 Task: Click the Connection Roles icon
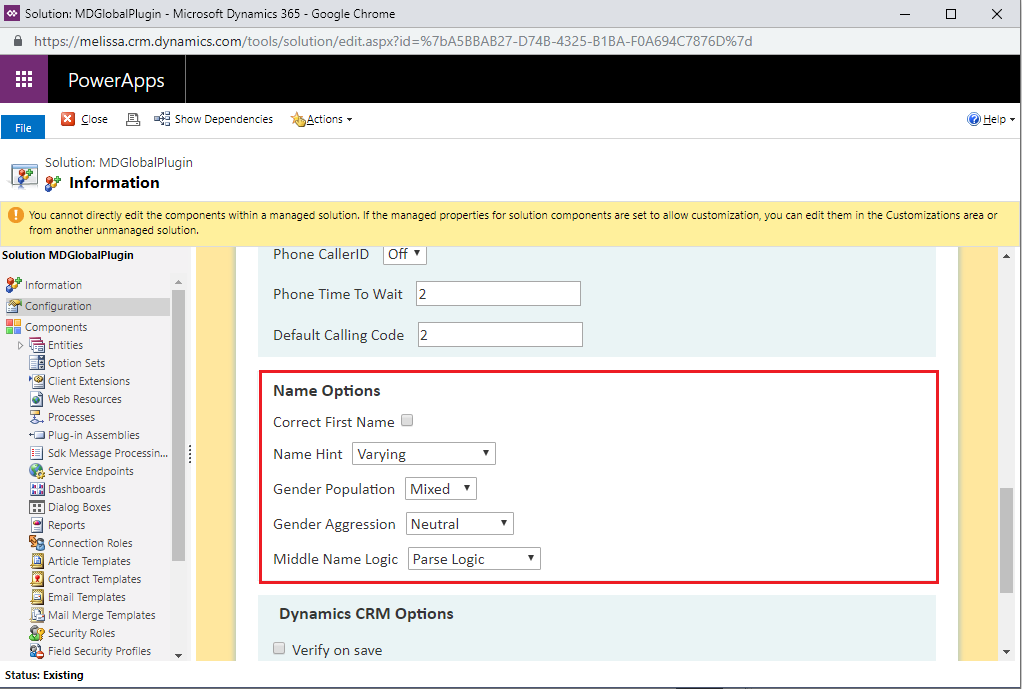[37, 543]
